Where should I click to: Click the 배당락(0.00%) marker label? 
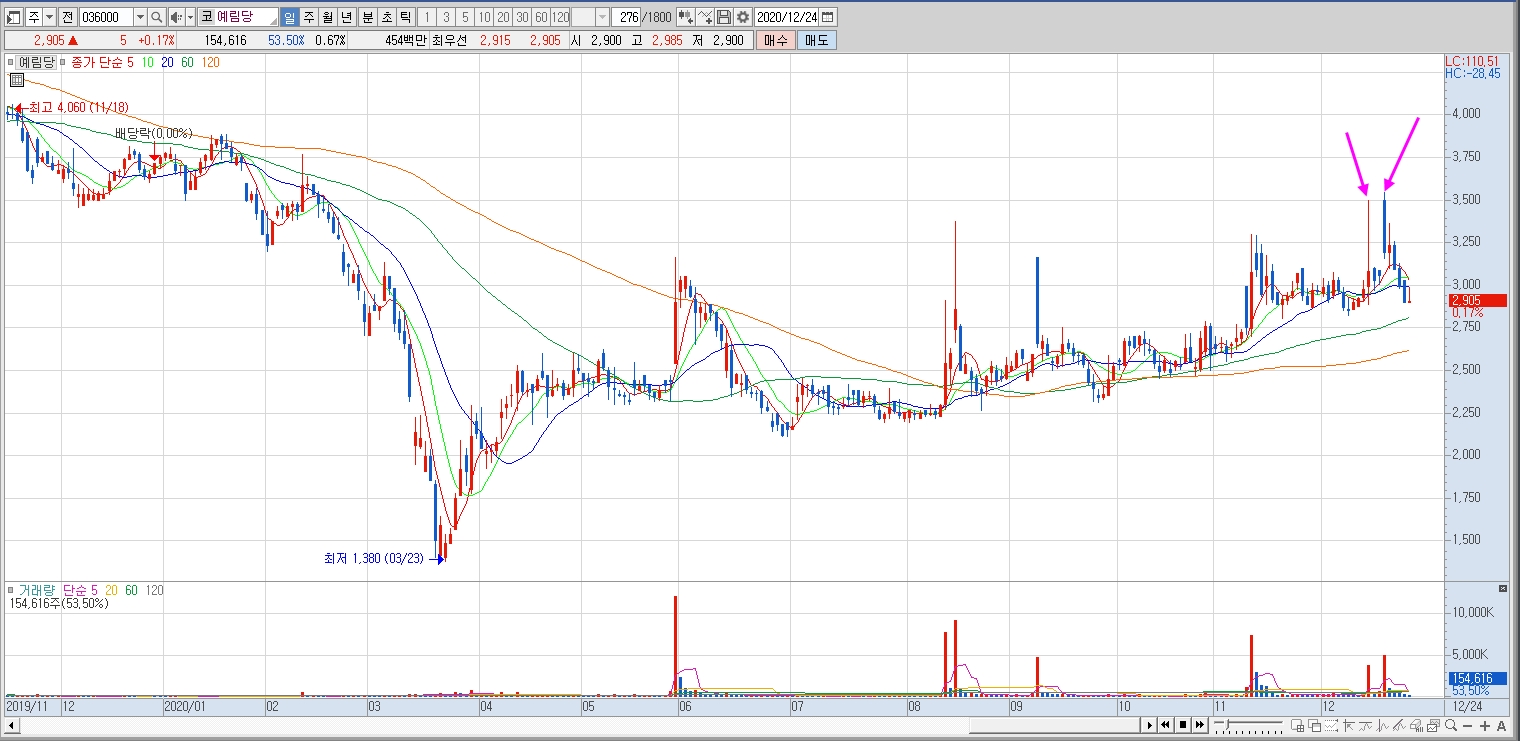tap(152, 133)
